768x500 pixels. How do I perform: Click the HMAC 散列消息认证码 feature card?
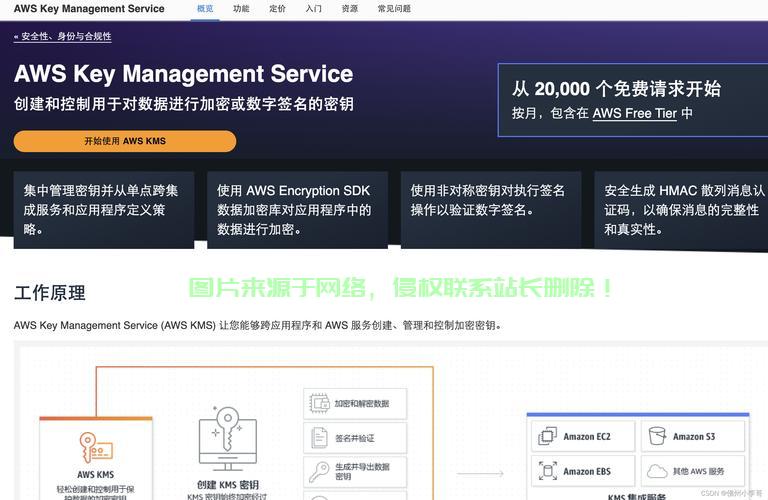(x=683, y=210)
